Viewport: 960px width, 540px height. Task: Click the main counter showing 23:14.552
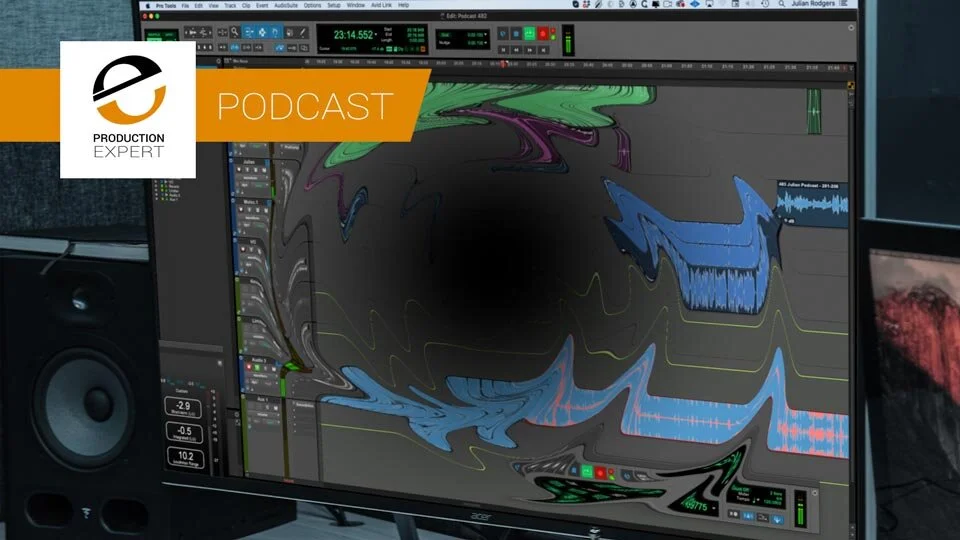(x=353, y=35)
